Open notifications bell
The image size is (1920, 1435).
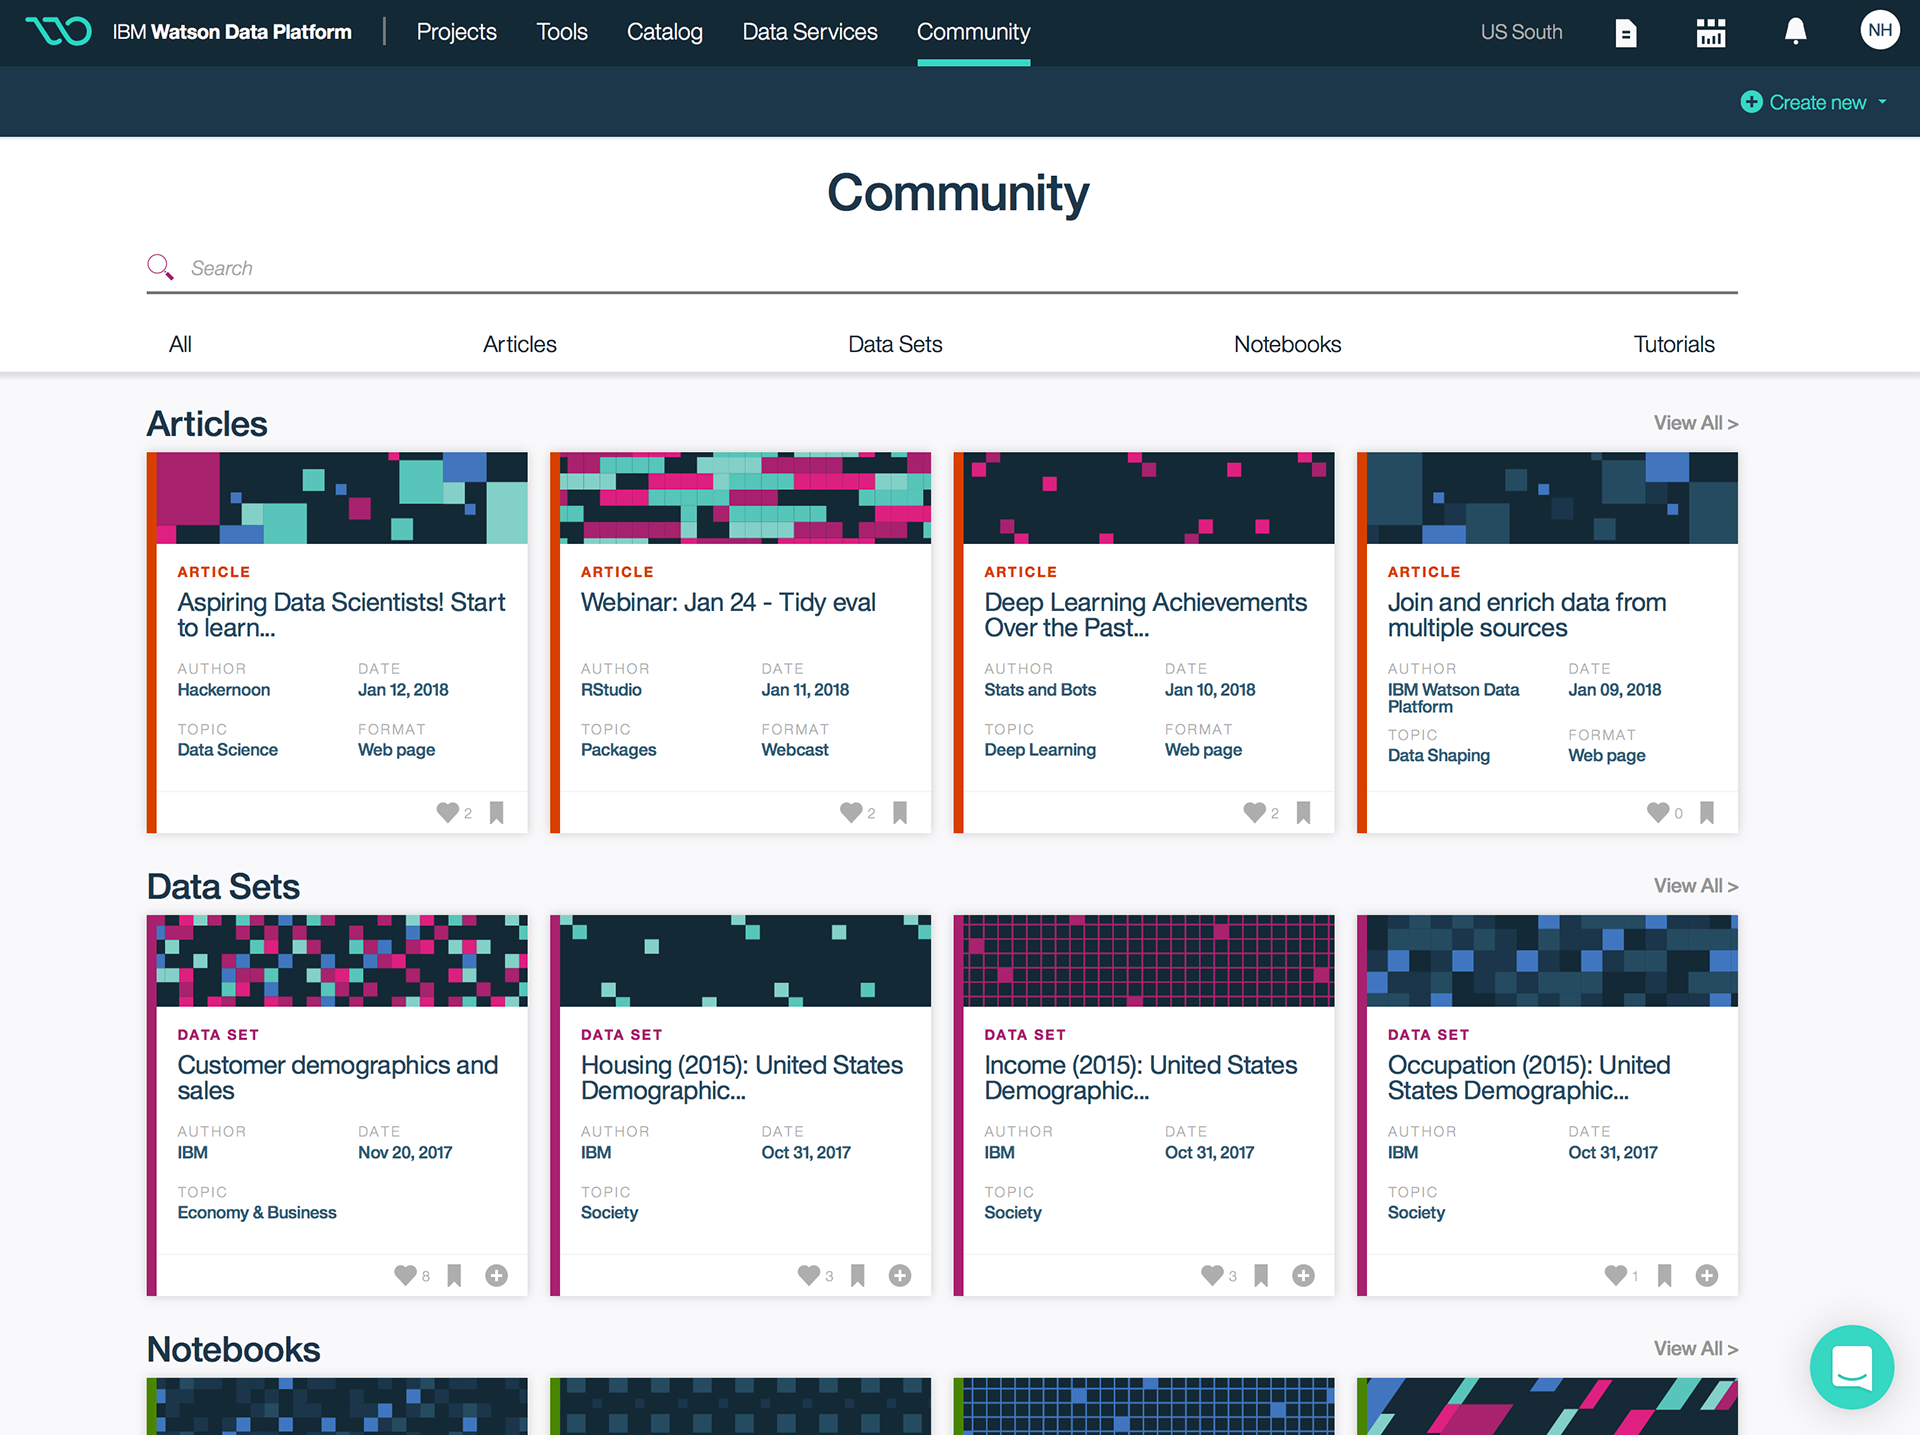coord(1796,32)
